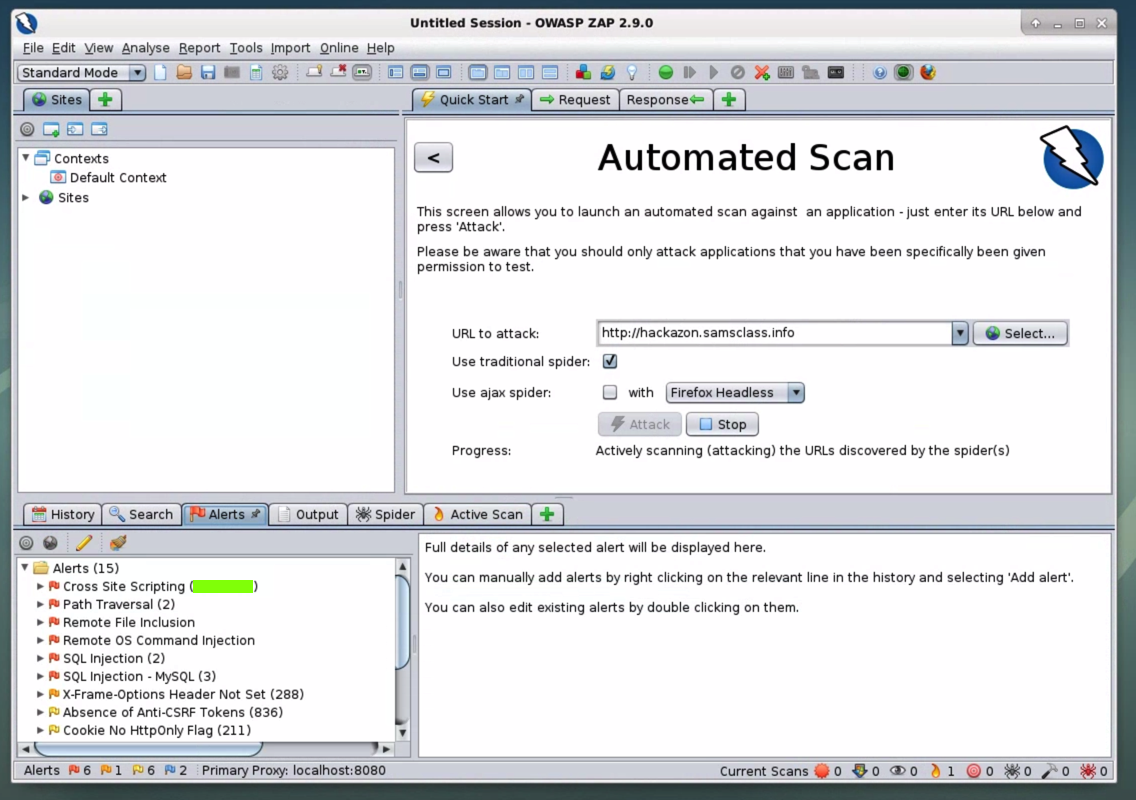Click the broom icon to clear alerts
Viewport: 1136px width, 800px height.
(x=118, y=543)
